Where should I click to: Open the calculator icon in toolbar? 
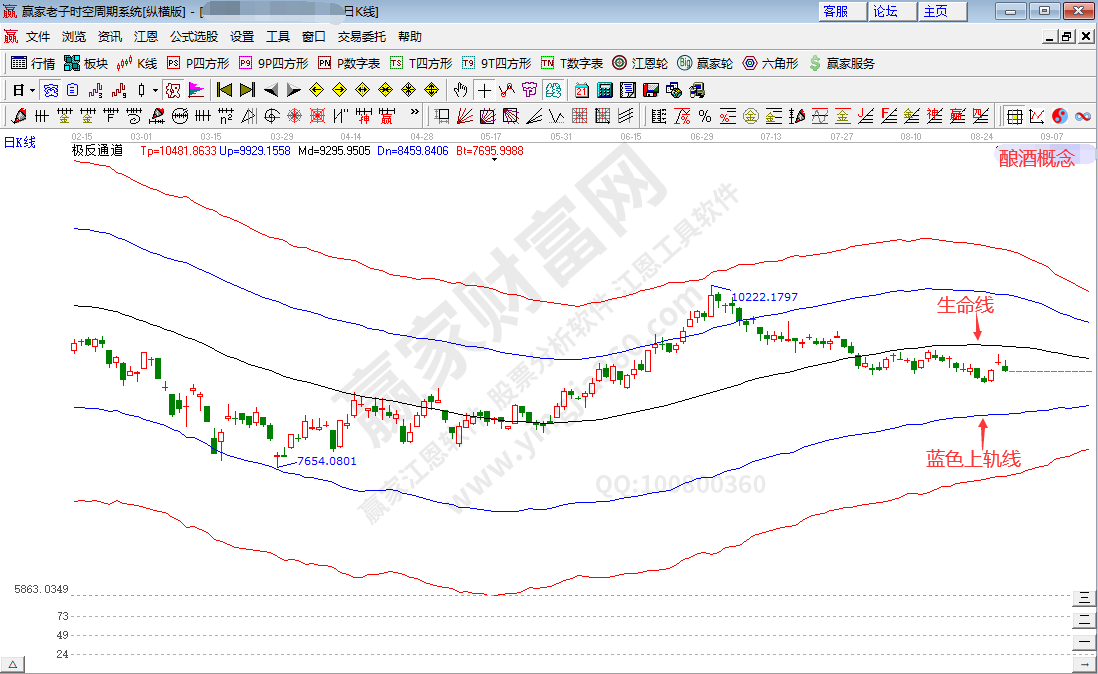[604, 90]
